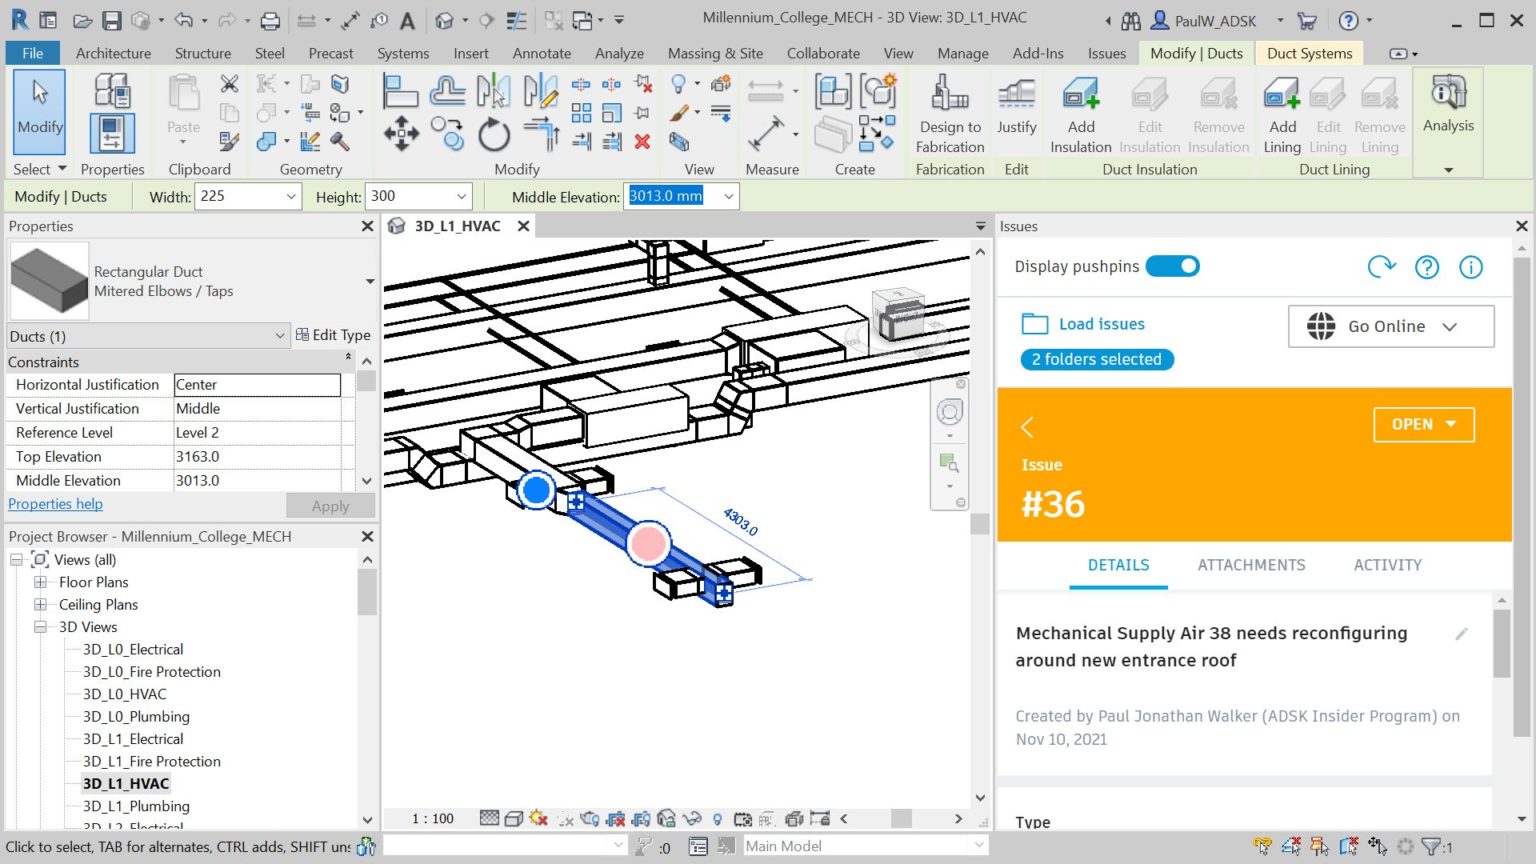The height and width of the screenshot is (864, 1536).
Task: Select the Justify duct tool
Action: point(1016,110)
